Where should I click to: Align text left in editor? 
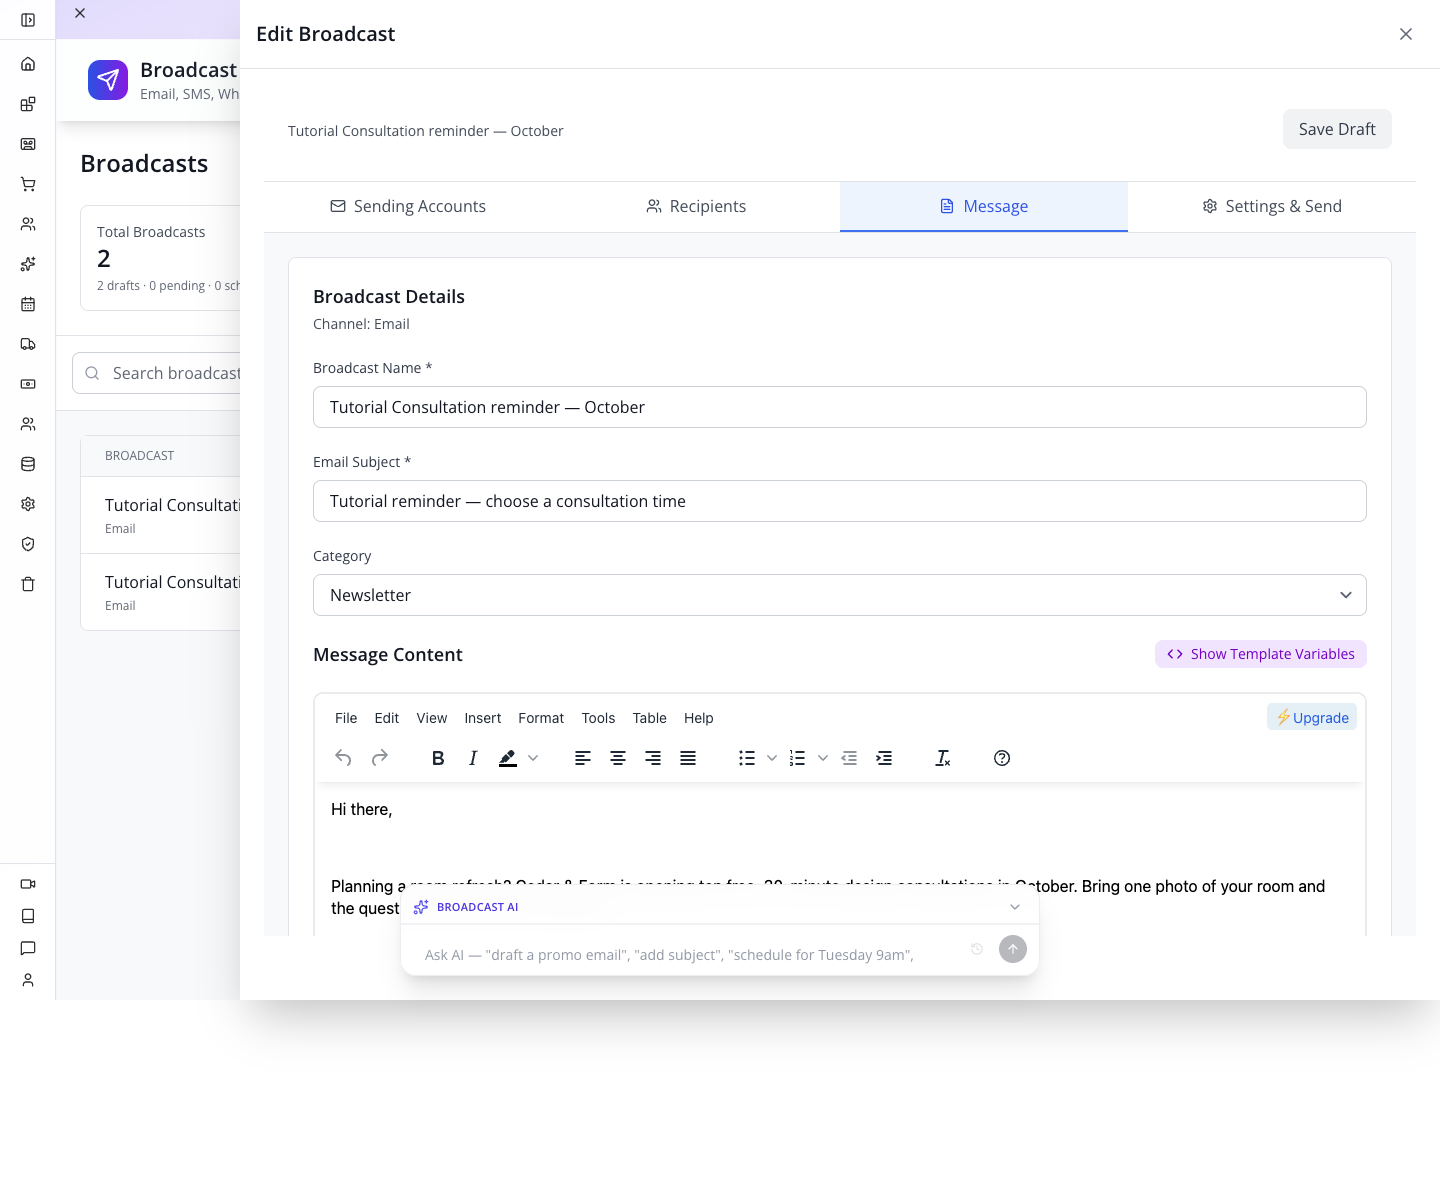pos(583,758)
